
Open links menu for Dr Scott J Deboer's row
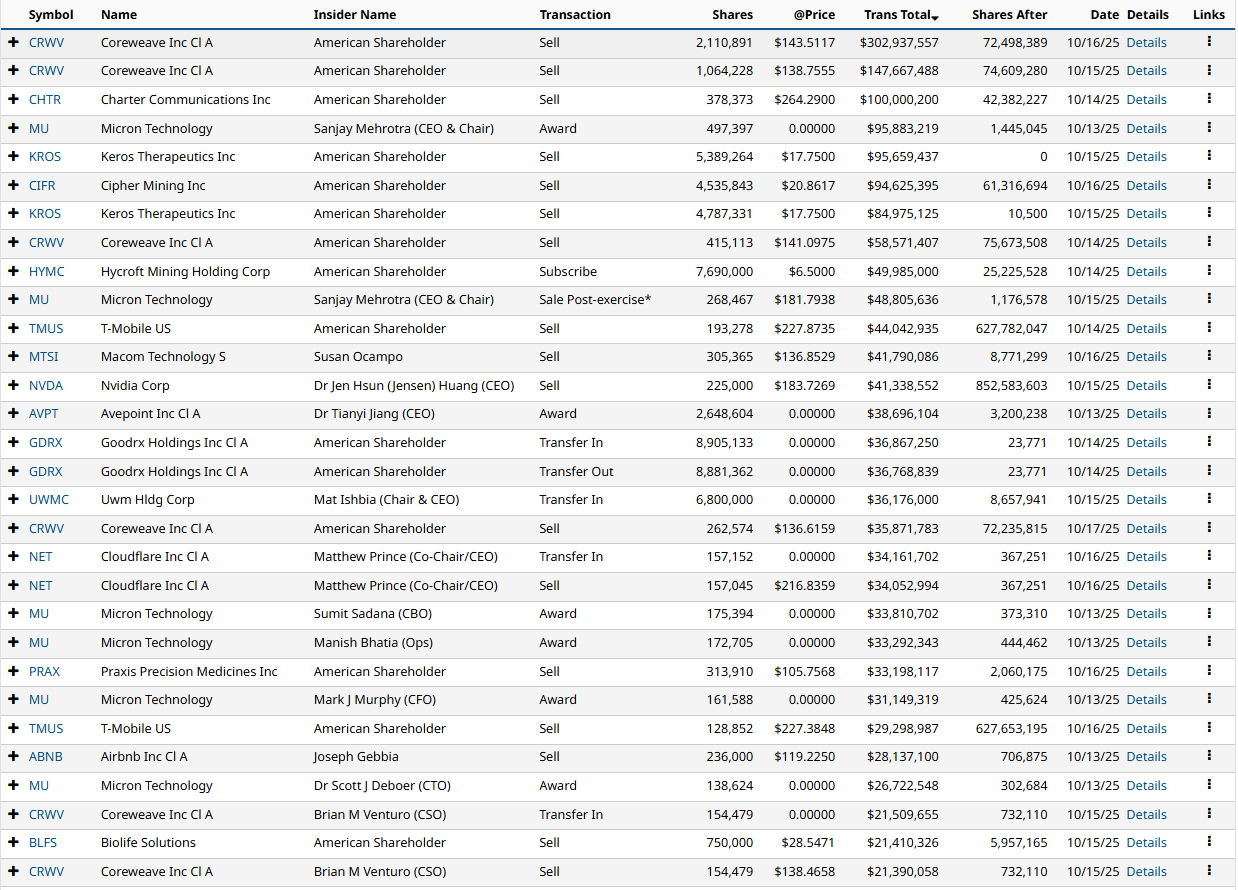point(1209,785)
